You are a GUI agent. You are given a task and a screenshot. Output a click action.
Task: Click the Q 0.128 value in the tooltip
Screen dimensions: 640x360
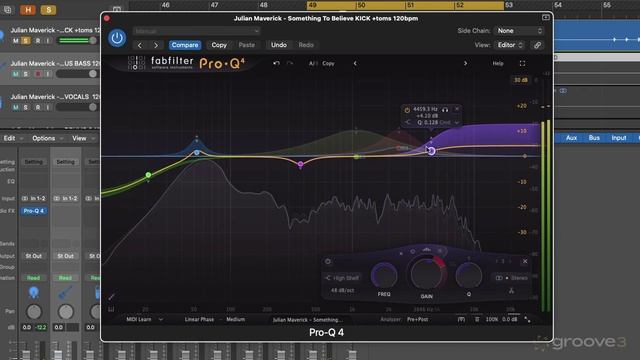pos(427,122)
